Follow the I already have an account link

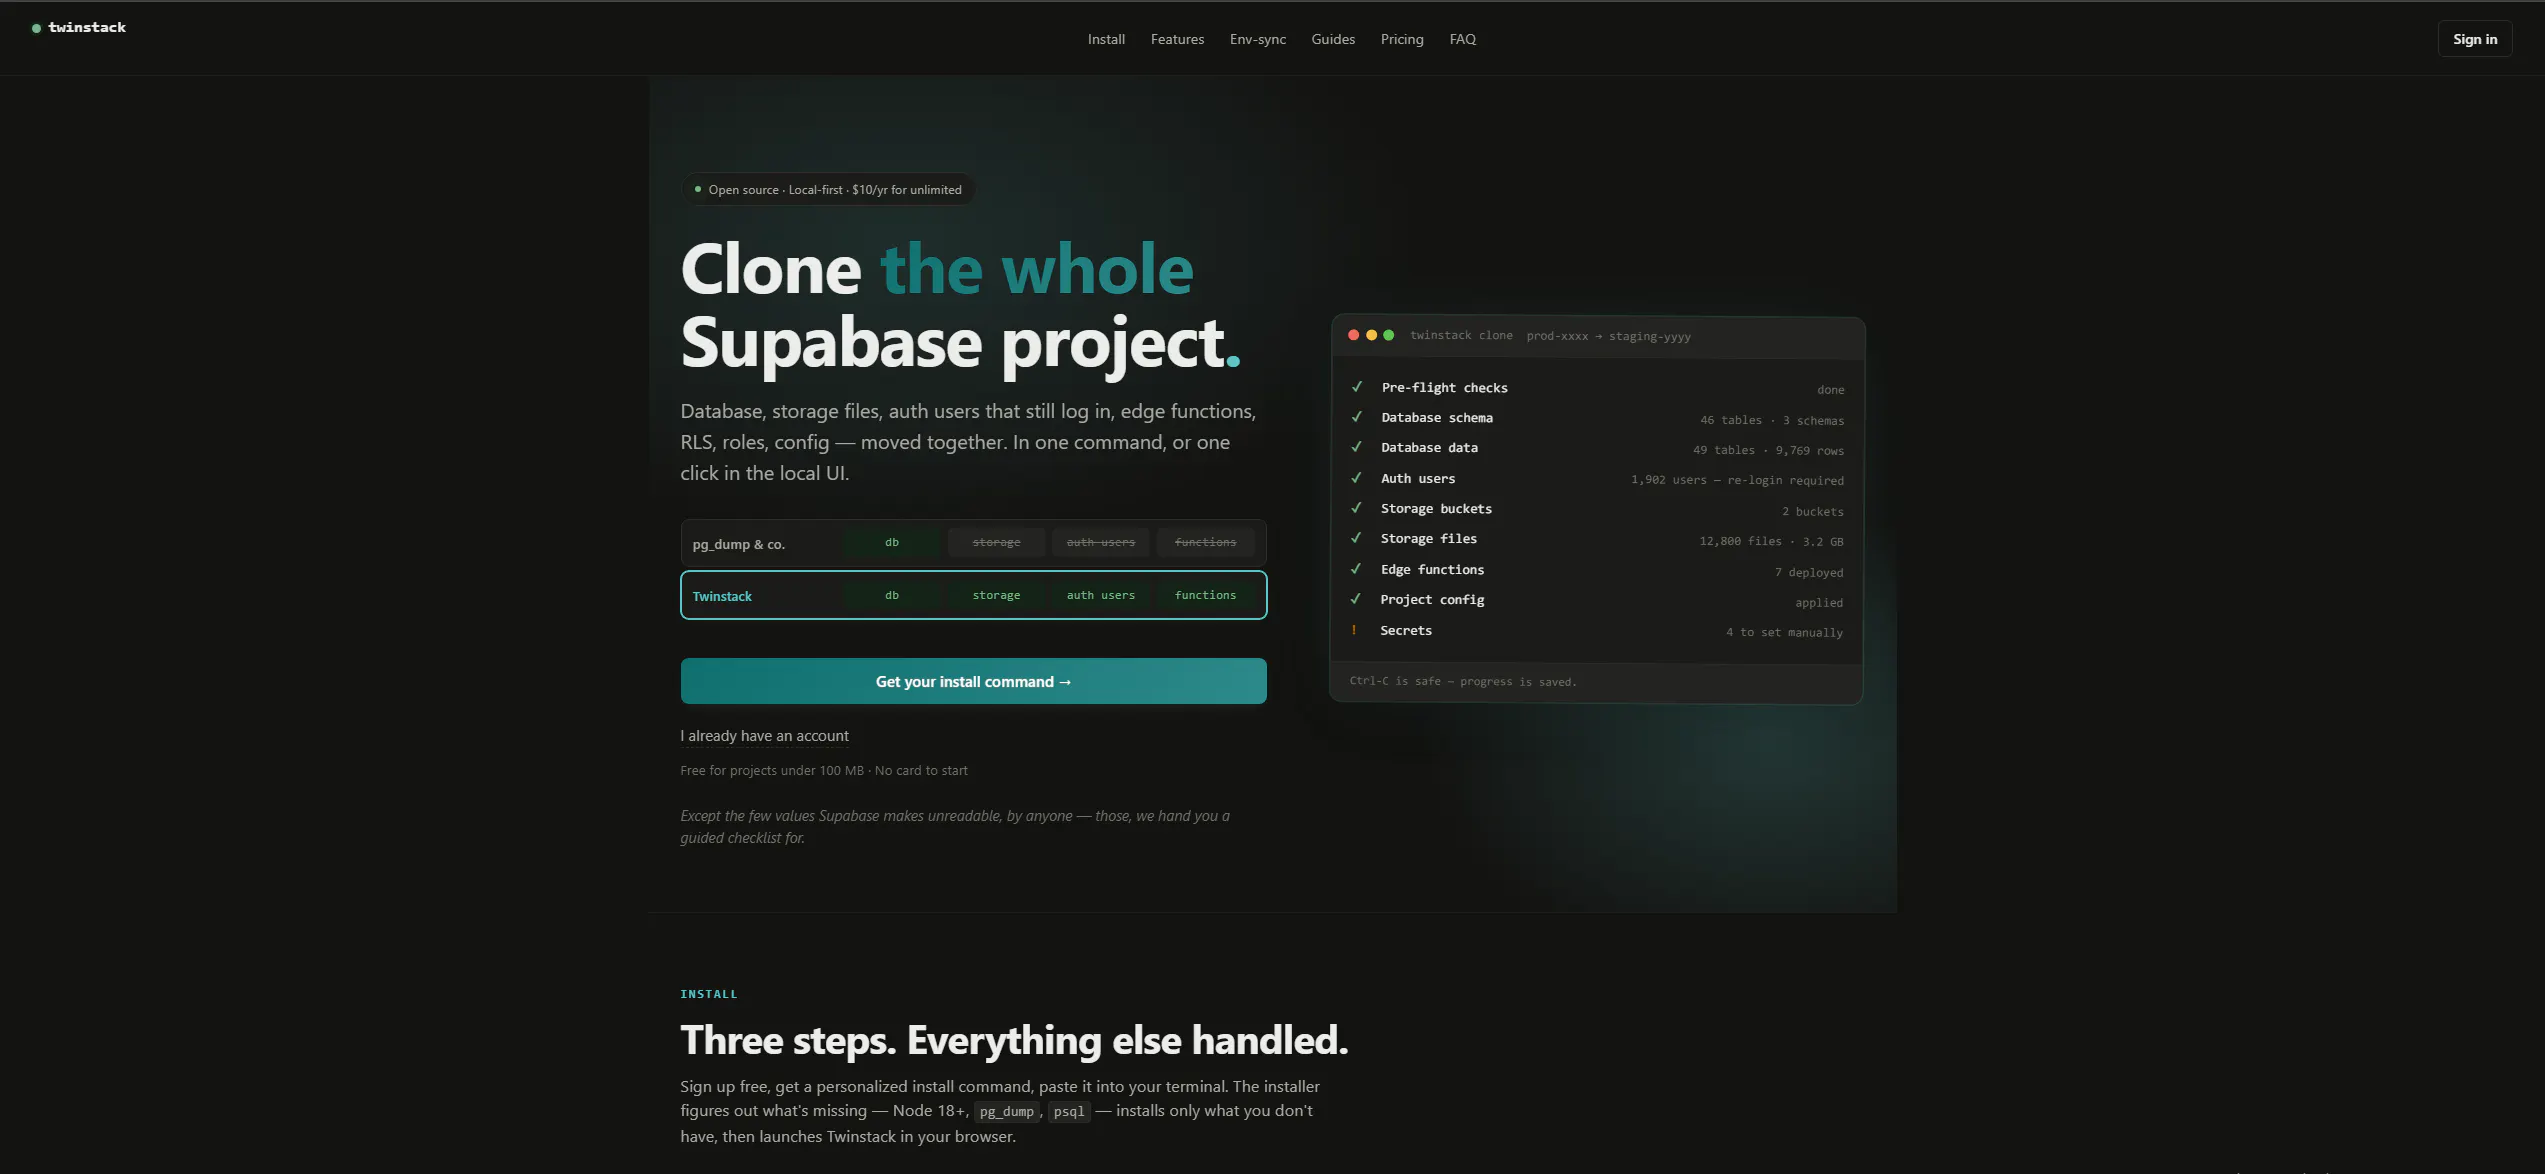765,736
